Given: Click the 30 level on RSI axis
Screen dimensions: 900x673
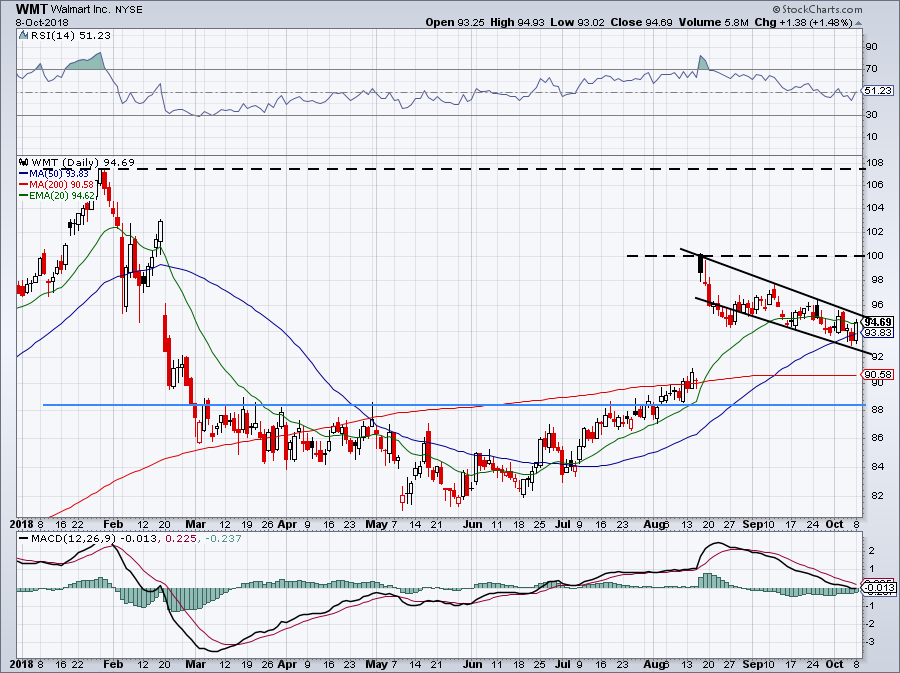Looking at the screenshot, I should click(x=872, y=115).
